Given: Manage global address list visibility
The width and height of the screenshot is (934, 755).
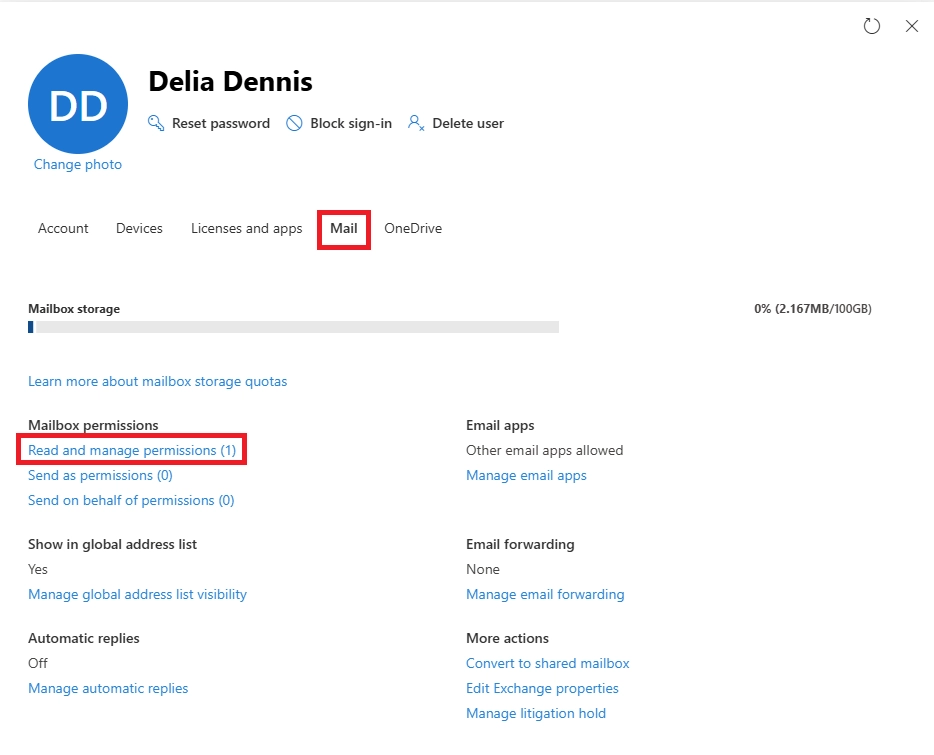Looking at the screenshot, I should (x=137, y=594).
